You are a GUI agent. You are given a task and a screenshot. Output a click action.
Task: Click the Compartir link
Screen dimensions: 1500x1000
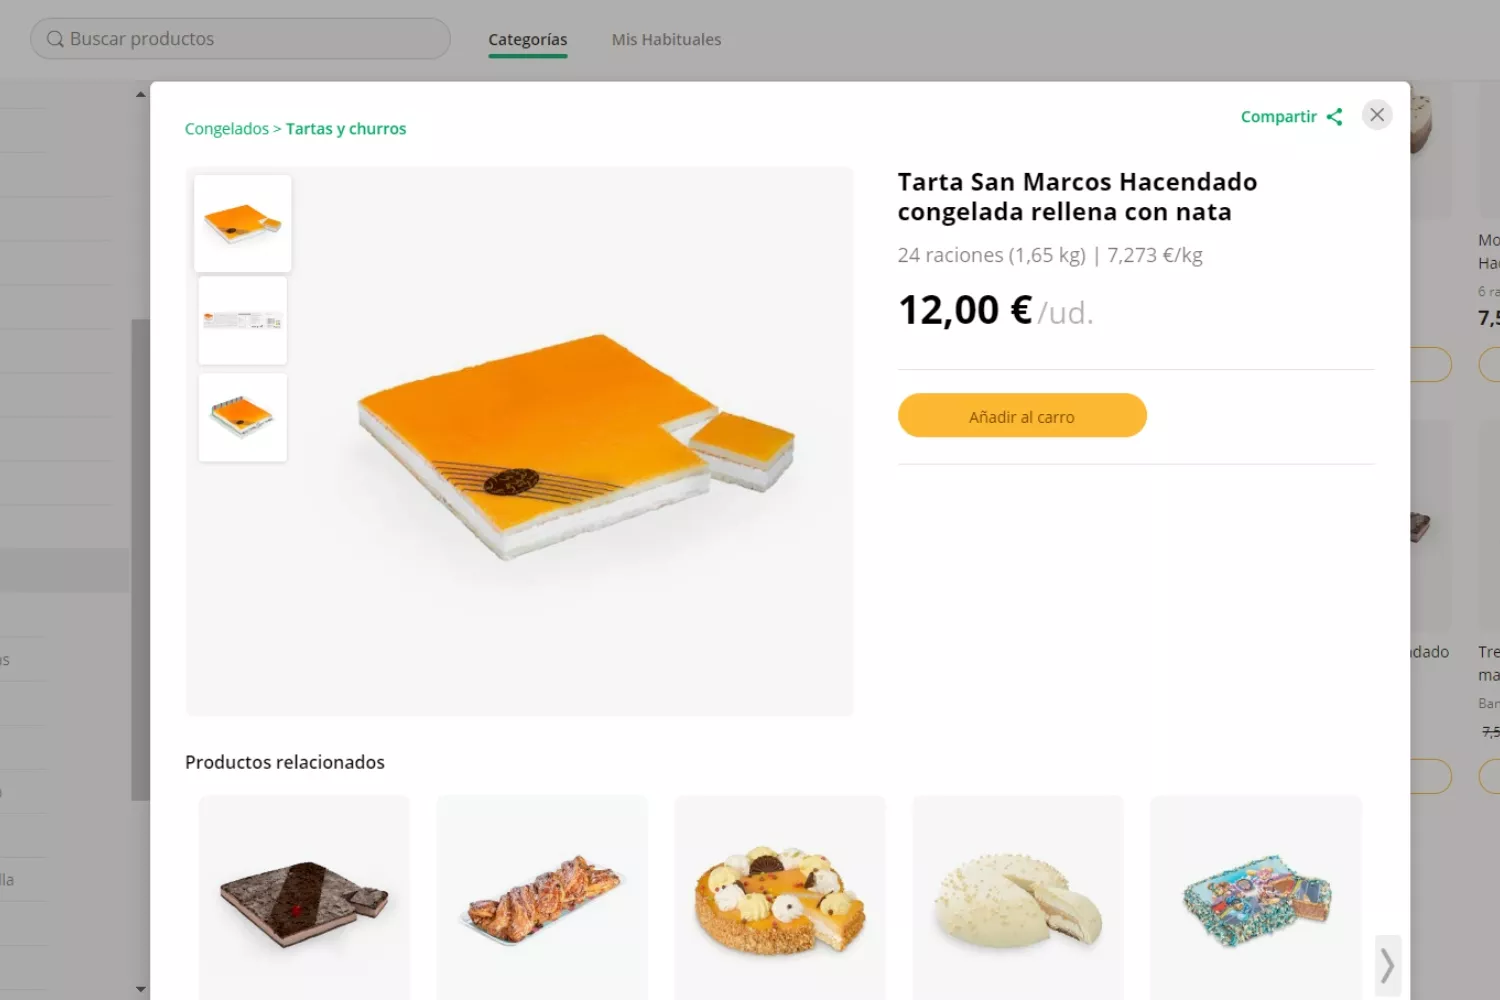1279,116
